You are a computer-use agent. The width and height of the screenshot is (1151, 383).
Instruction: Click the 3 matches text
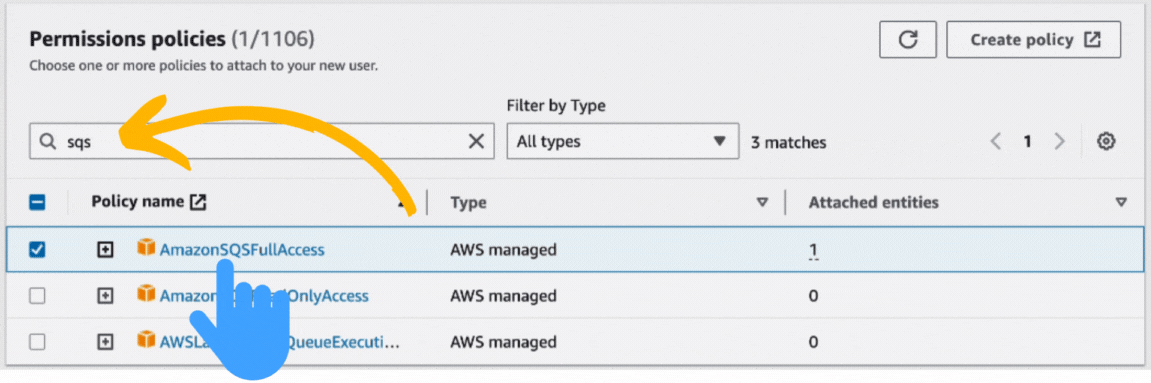coord(788,142)
